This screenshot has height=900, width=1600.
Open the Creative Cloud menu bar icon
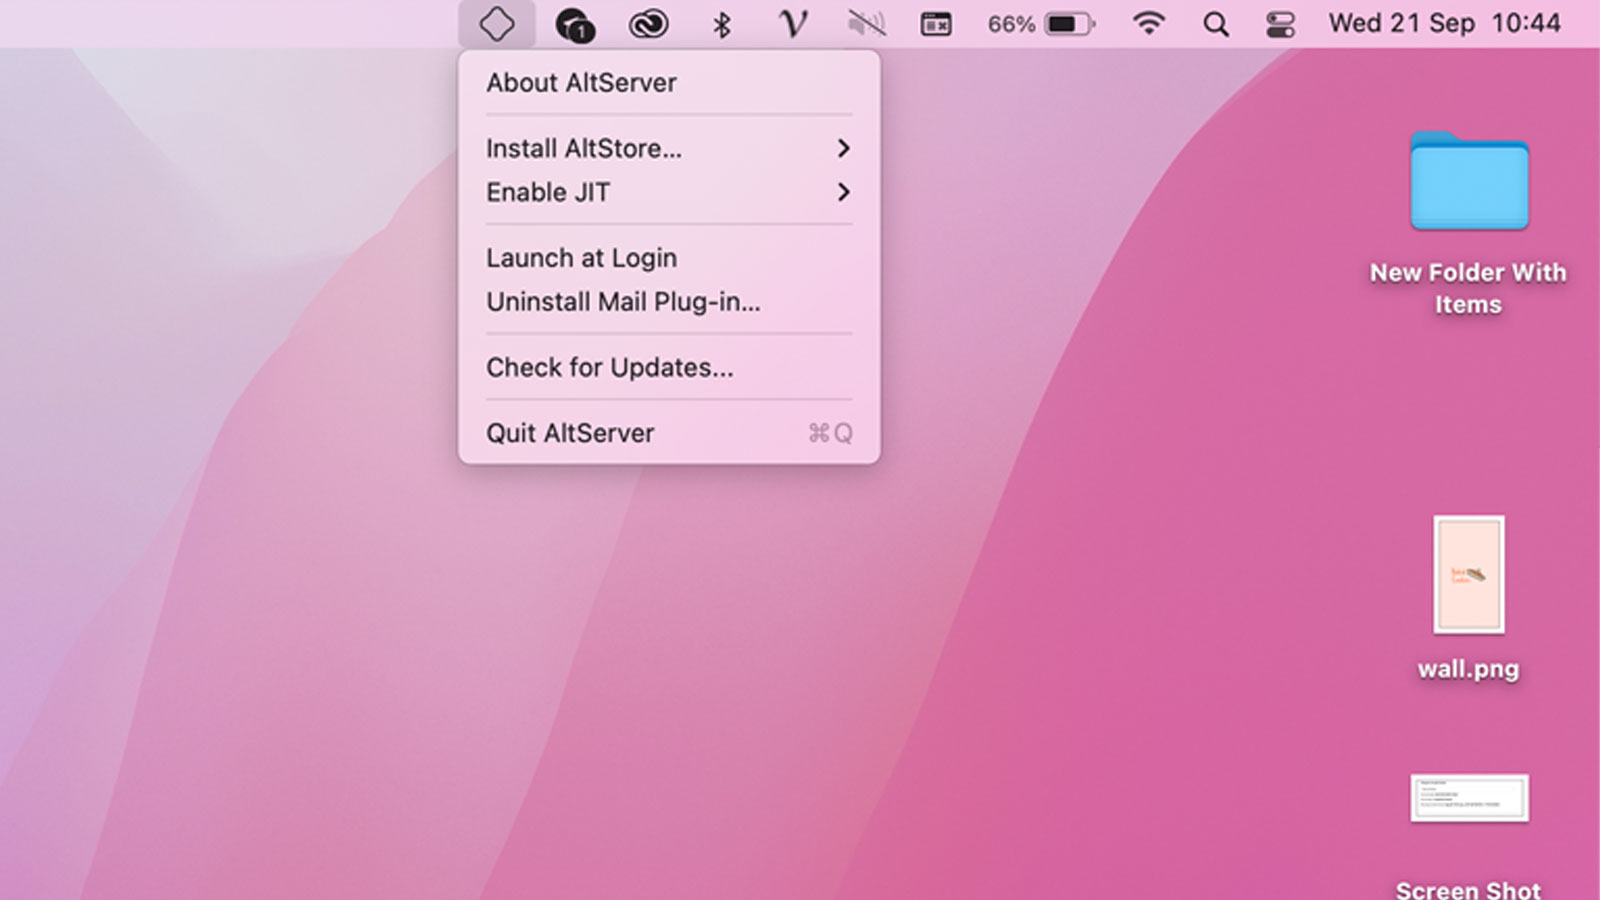pyautogui.click(x=648, y=24)
